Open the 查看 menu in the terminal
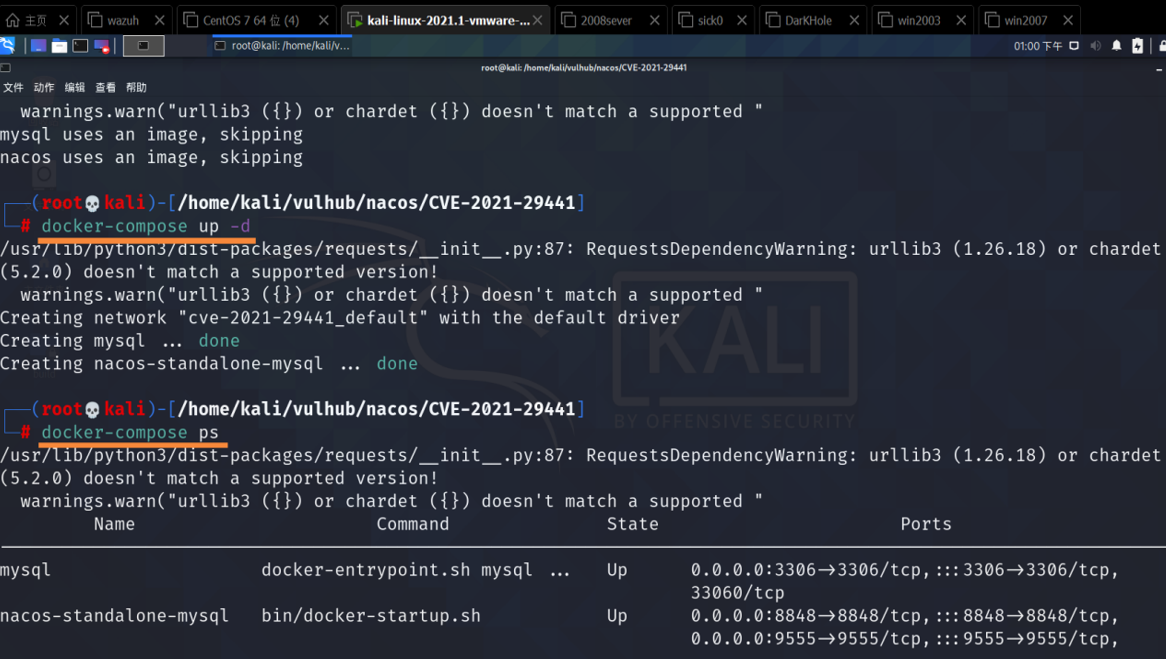This screenshot has height=659, width=1166. click(106, 88)
